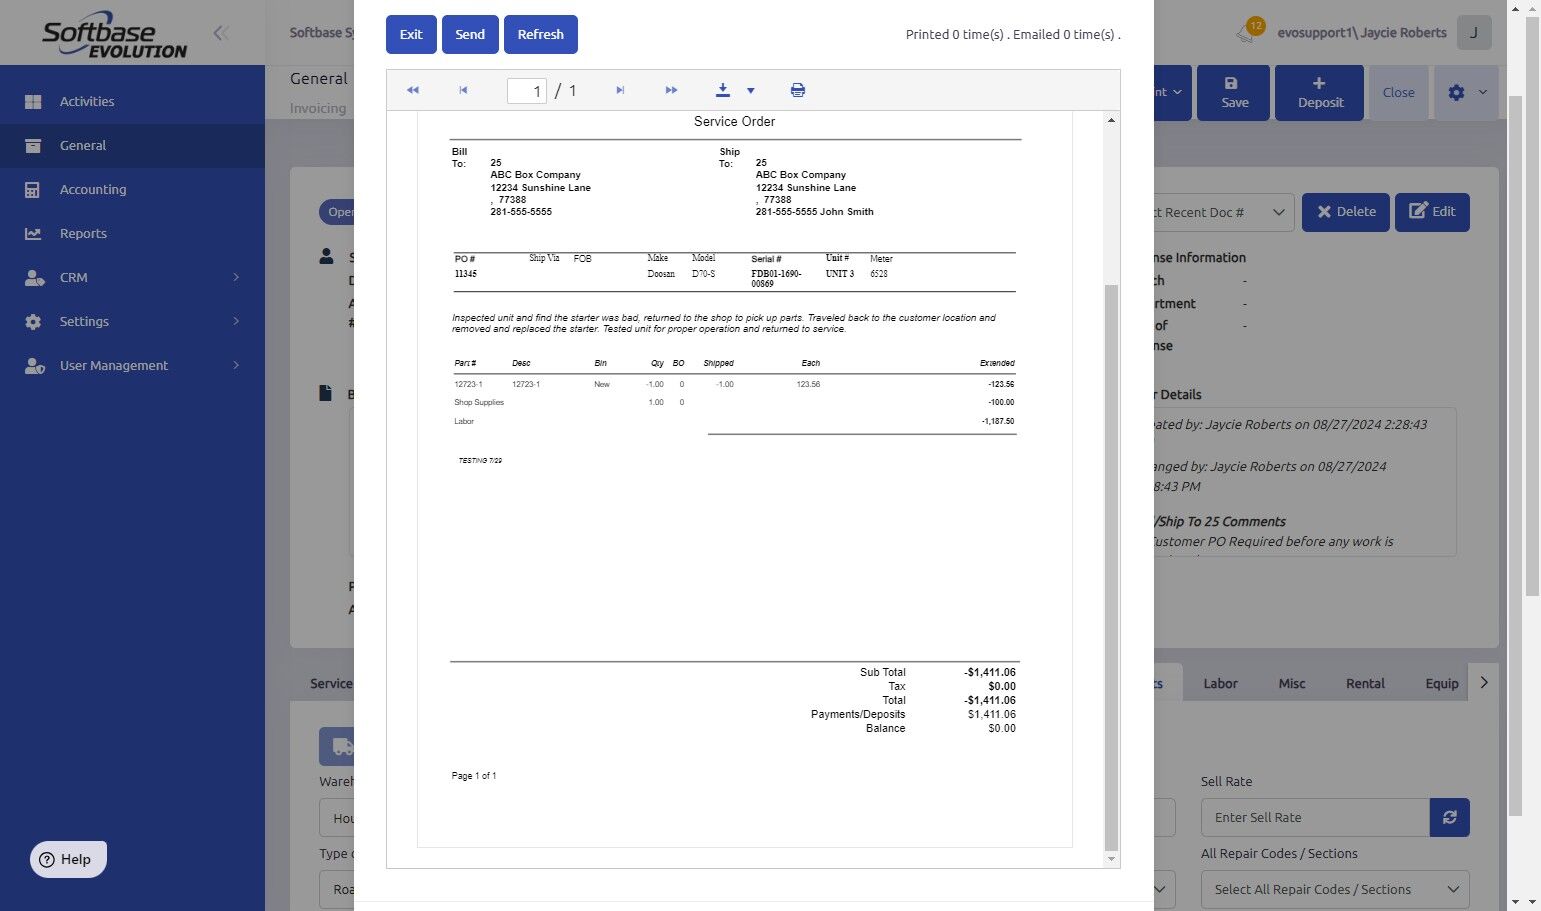Image resolution: width=1541 pixels, height=911 pixels.
Task: Open General in the sidebar
Action: pos(132,145)
